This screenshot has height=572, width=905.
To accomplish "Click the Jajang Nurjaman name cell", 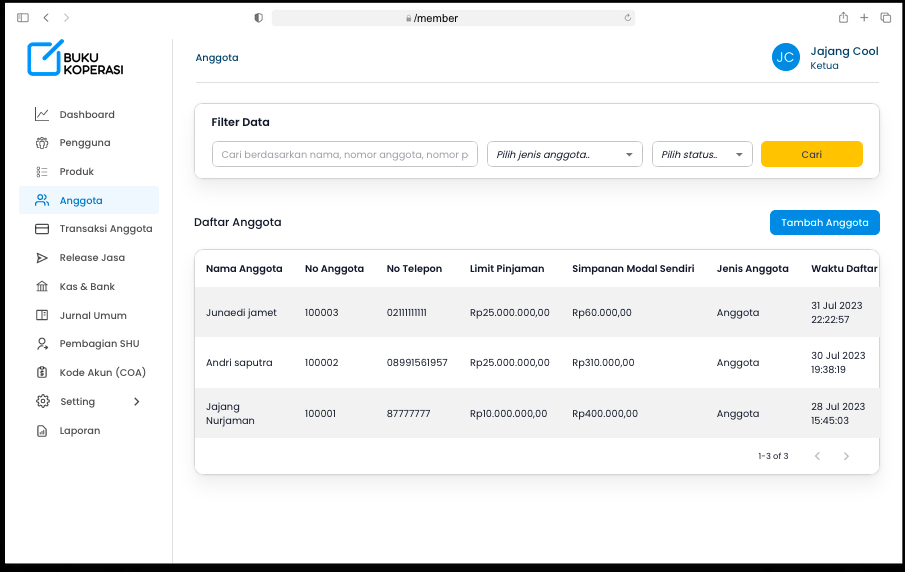I will pos(230,414).
